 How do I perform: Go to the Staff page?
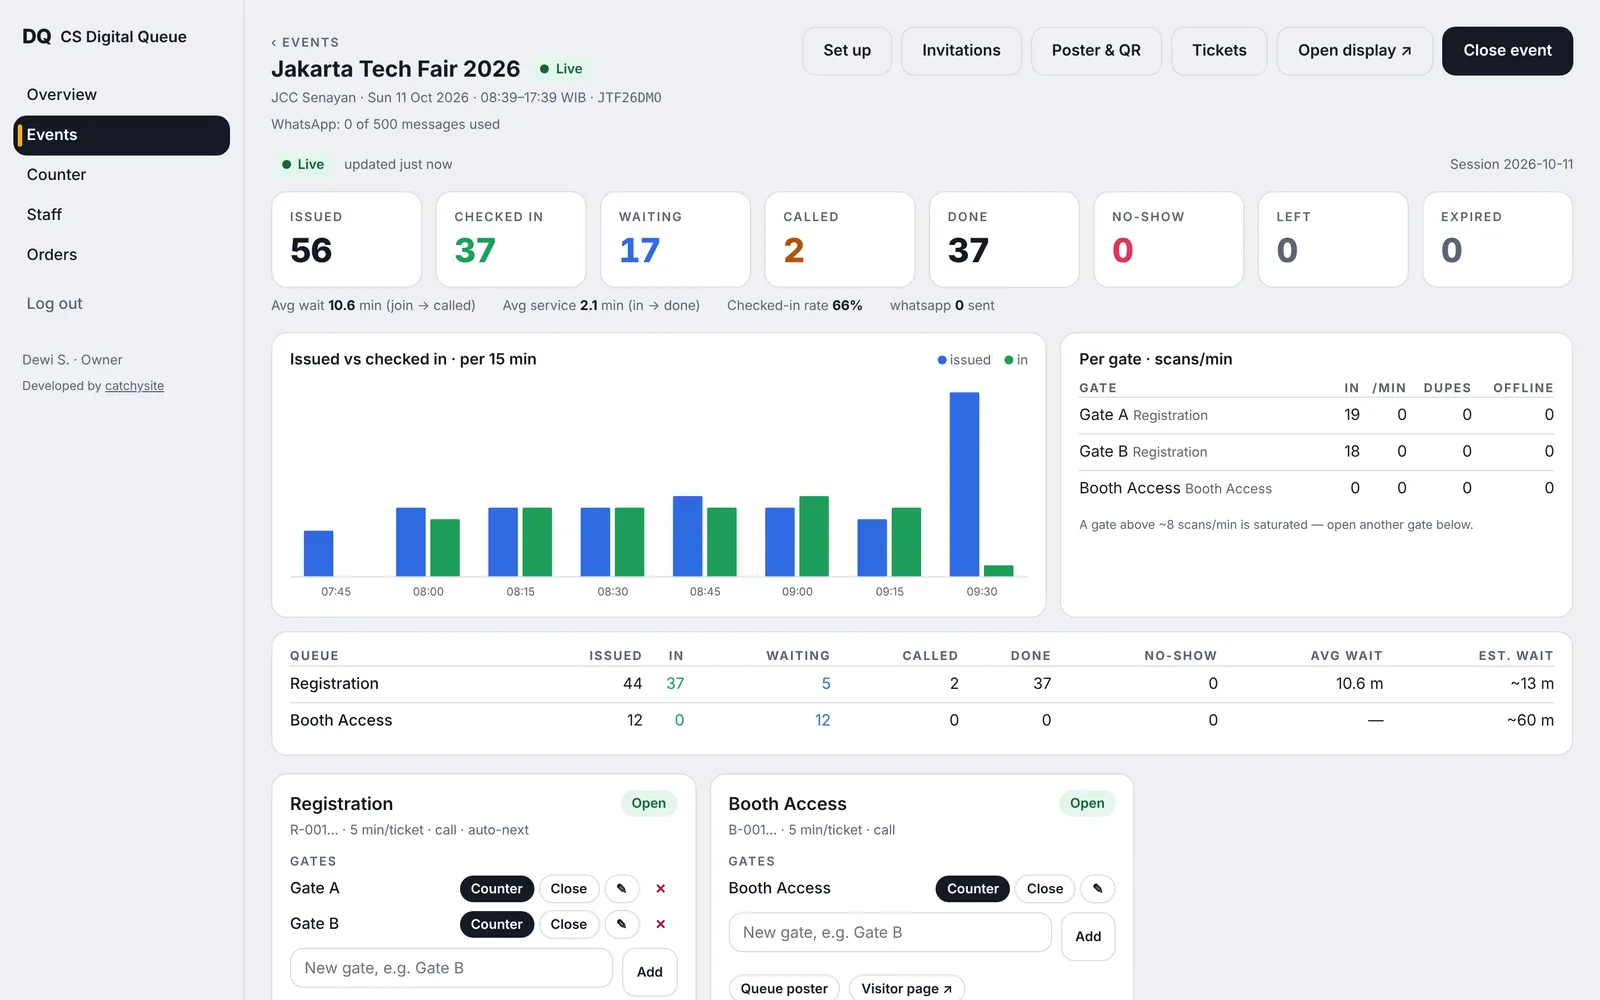tap(121, 215)
